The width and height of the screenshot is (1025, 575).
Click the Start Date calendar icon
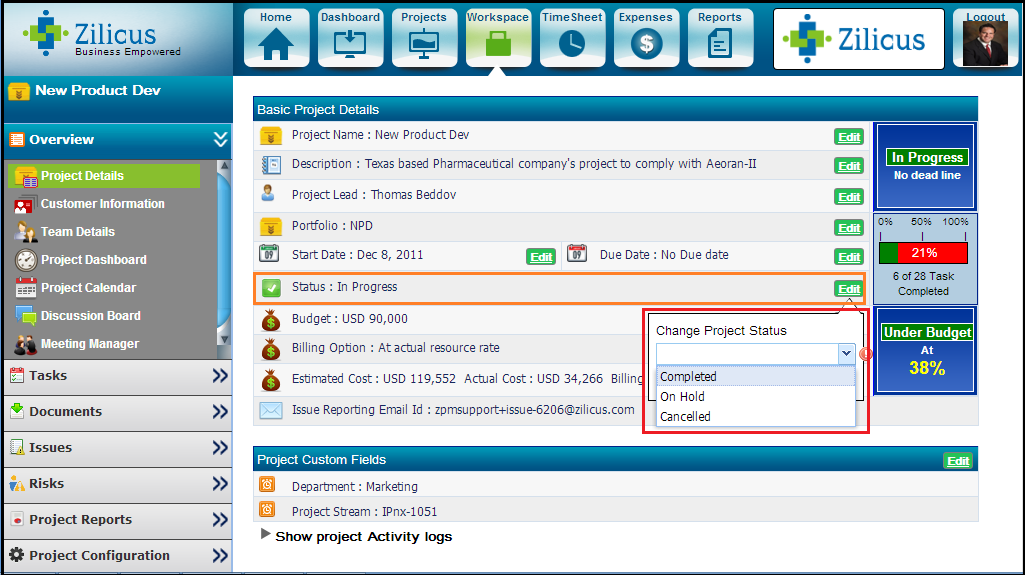click(269, 255)
